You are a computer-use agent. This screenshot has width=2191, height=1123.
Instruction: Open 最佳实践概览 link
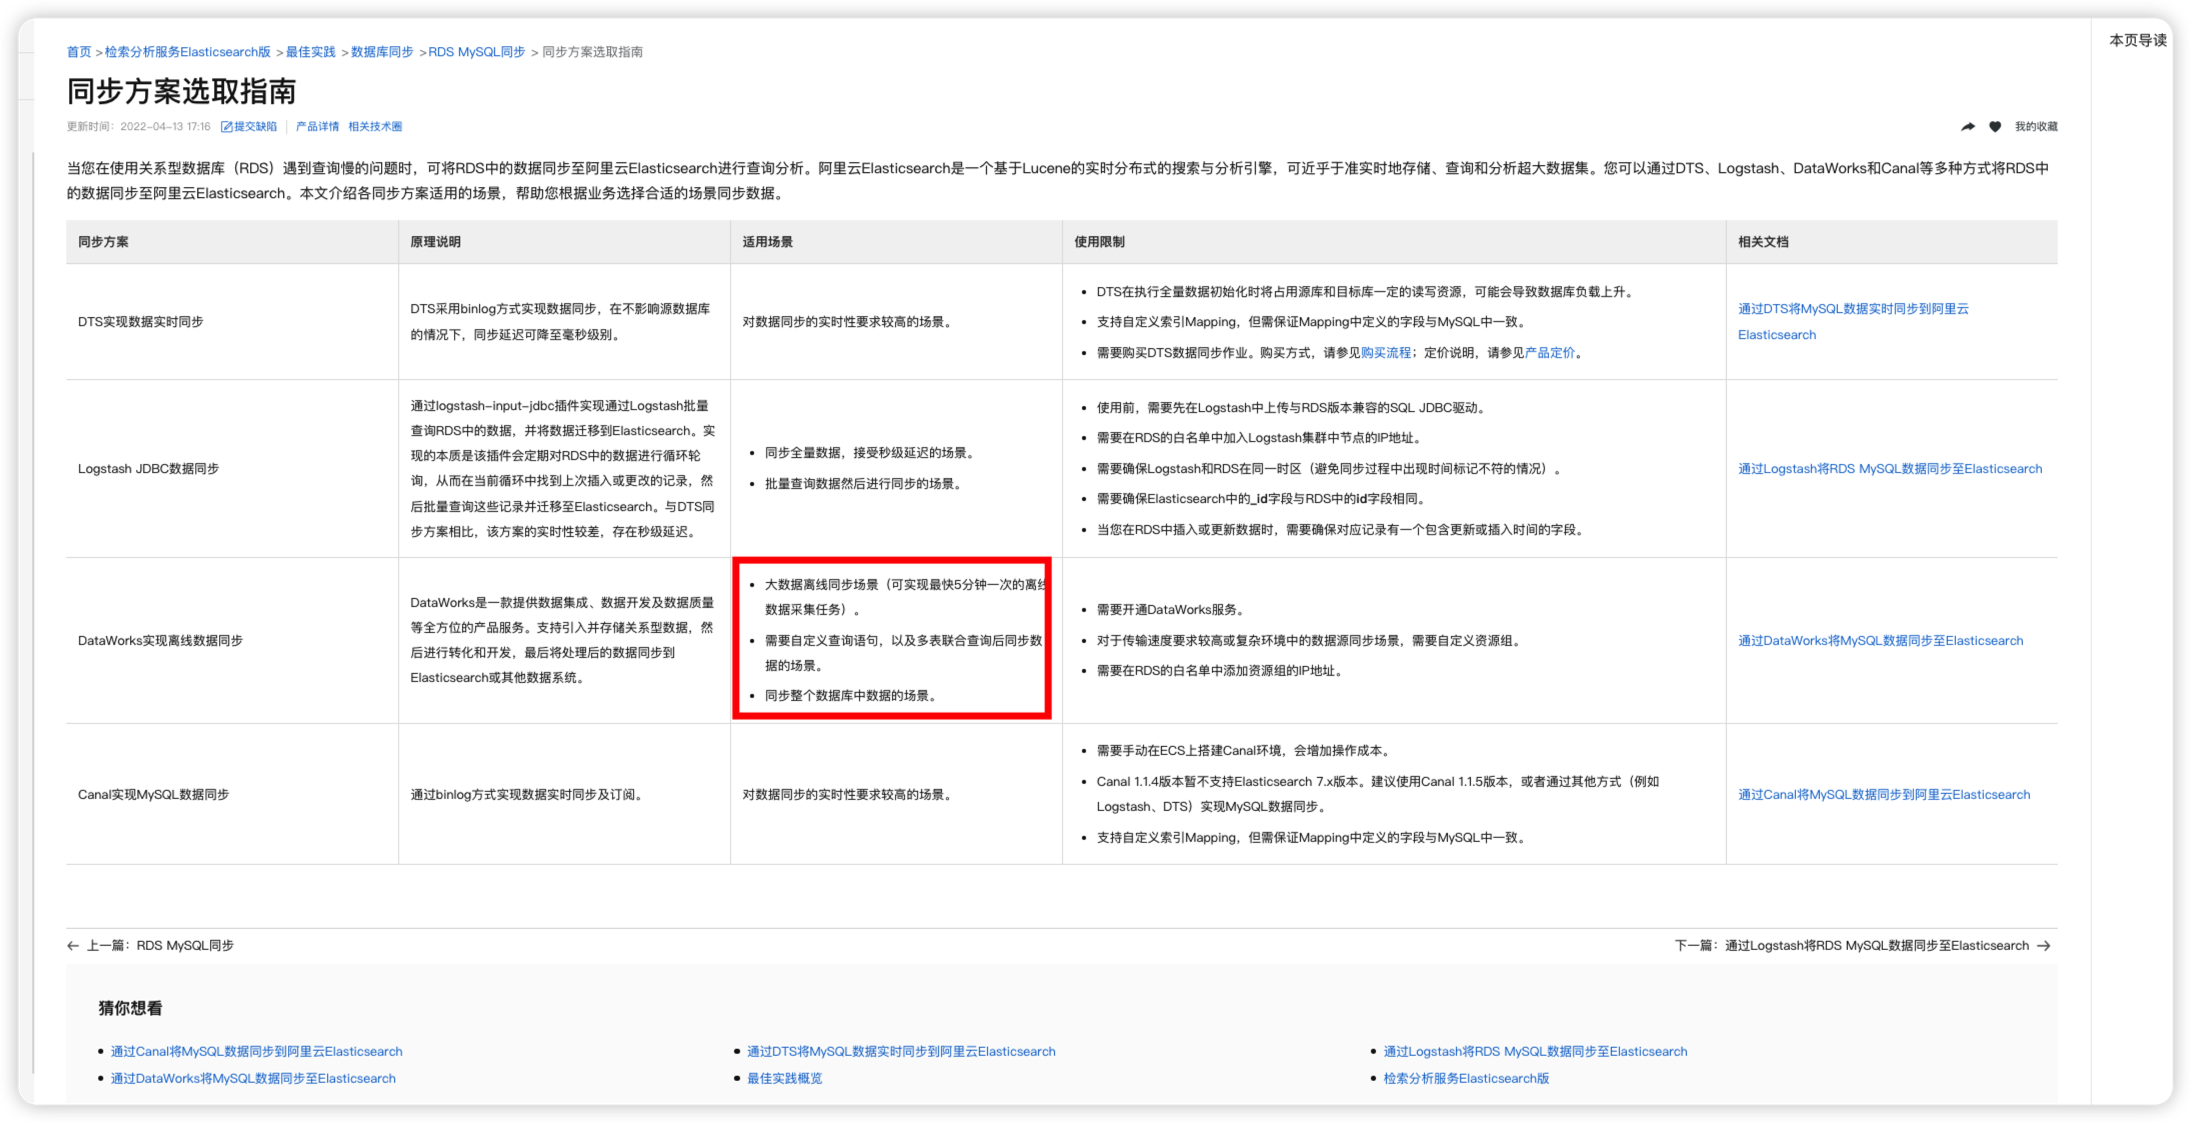(x=784, y=1079)
